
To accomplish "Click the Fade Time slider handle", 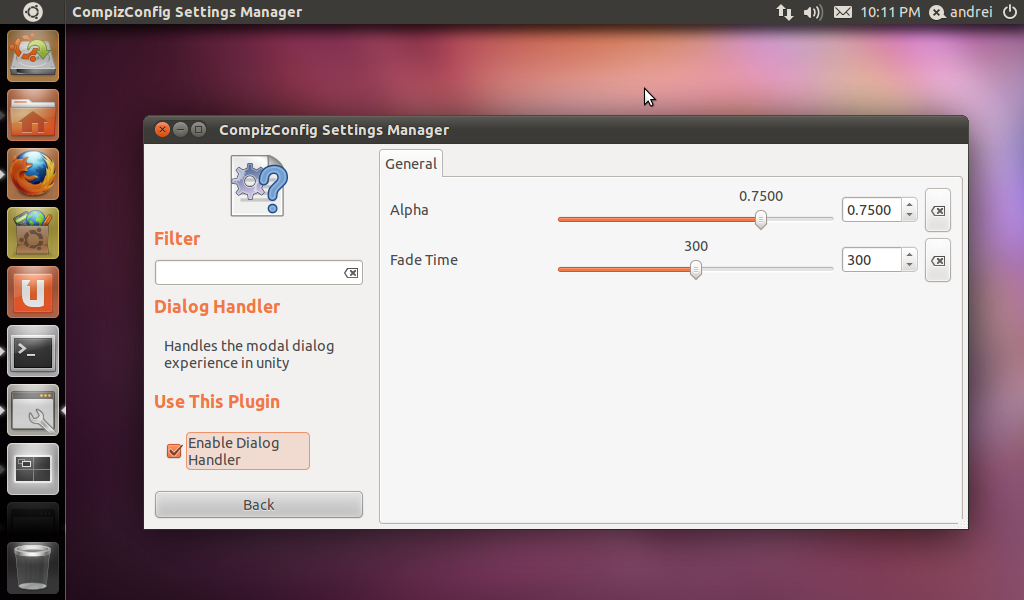I will click(x=696, y=270).
